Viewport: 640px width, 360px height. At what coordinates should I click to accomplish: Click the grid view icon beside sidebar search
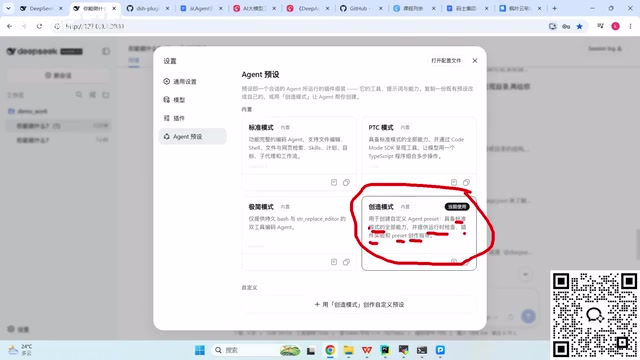click(x=93, y=95)
